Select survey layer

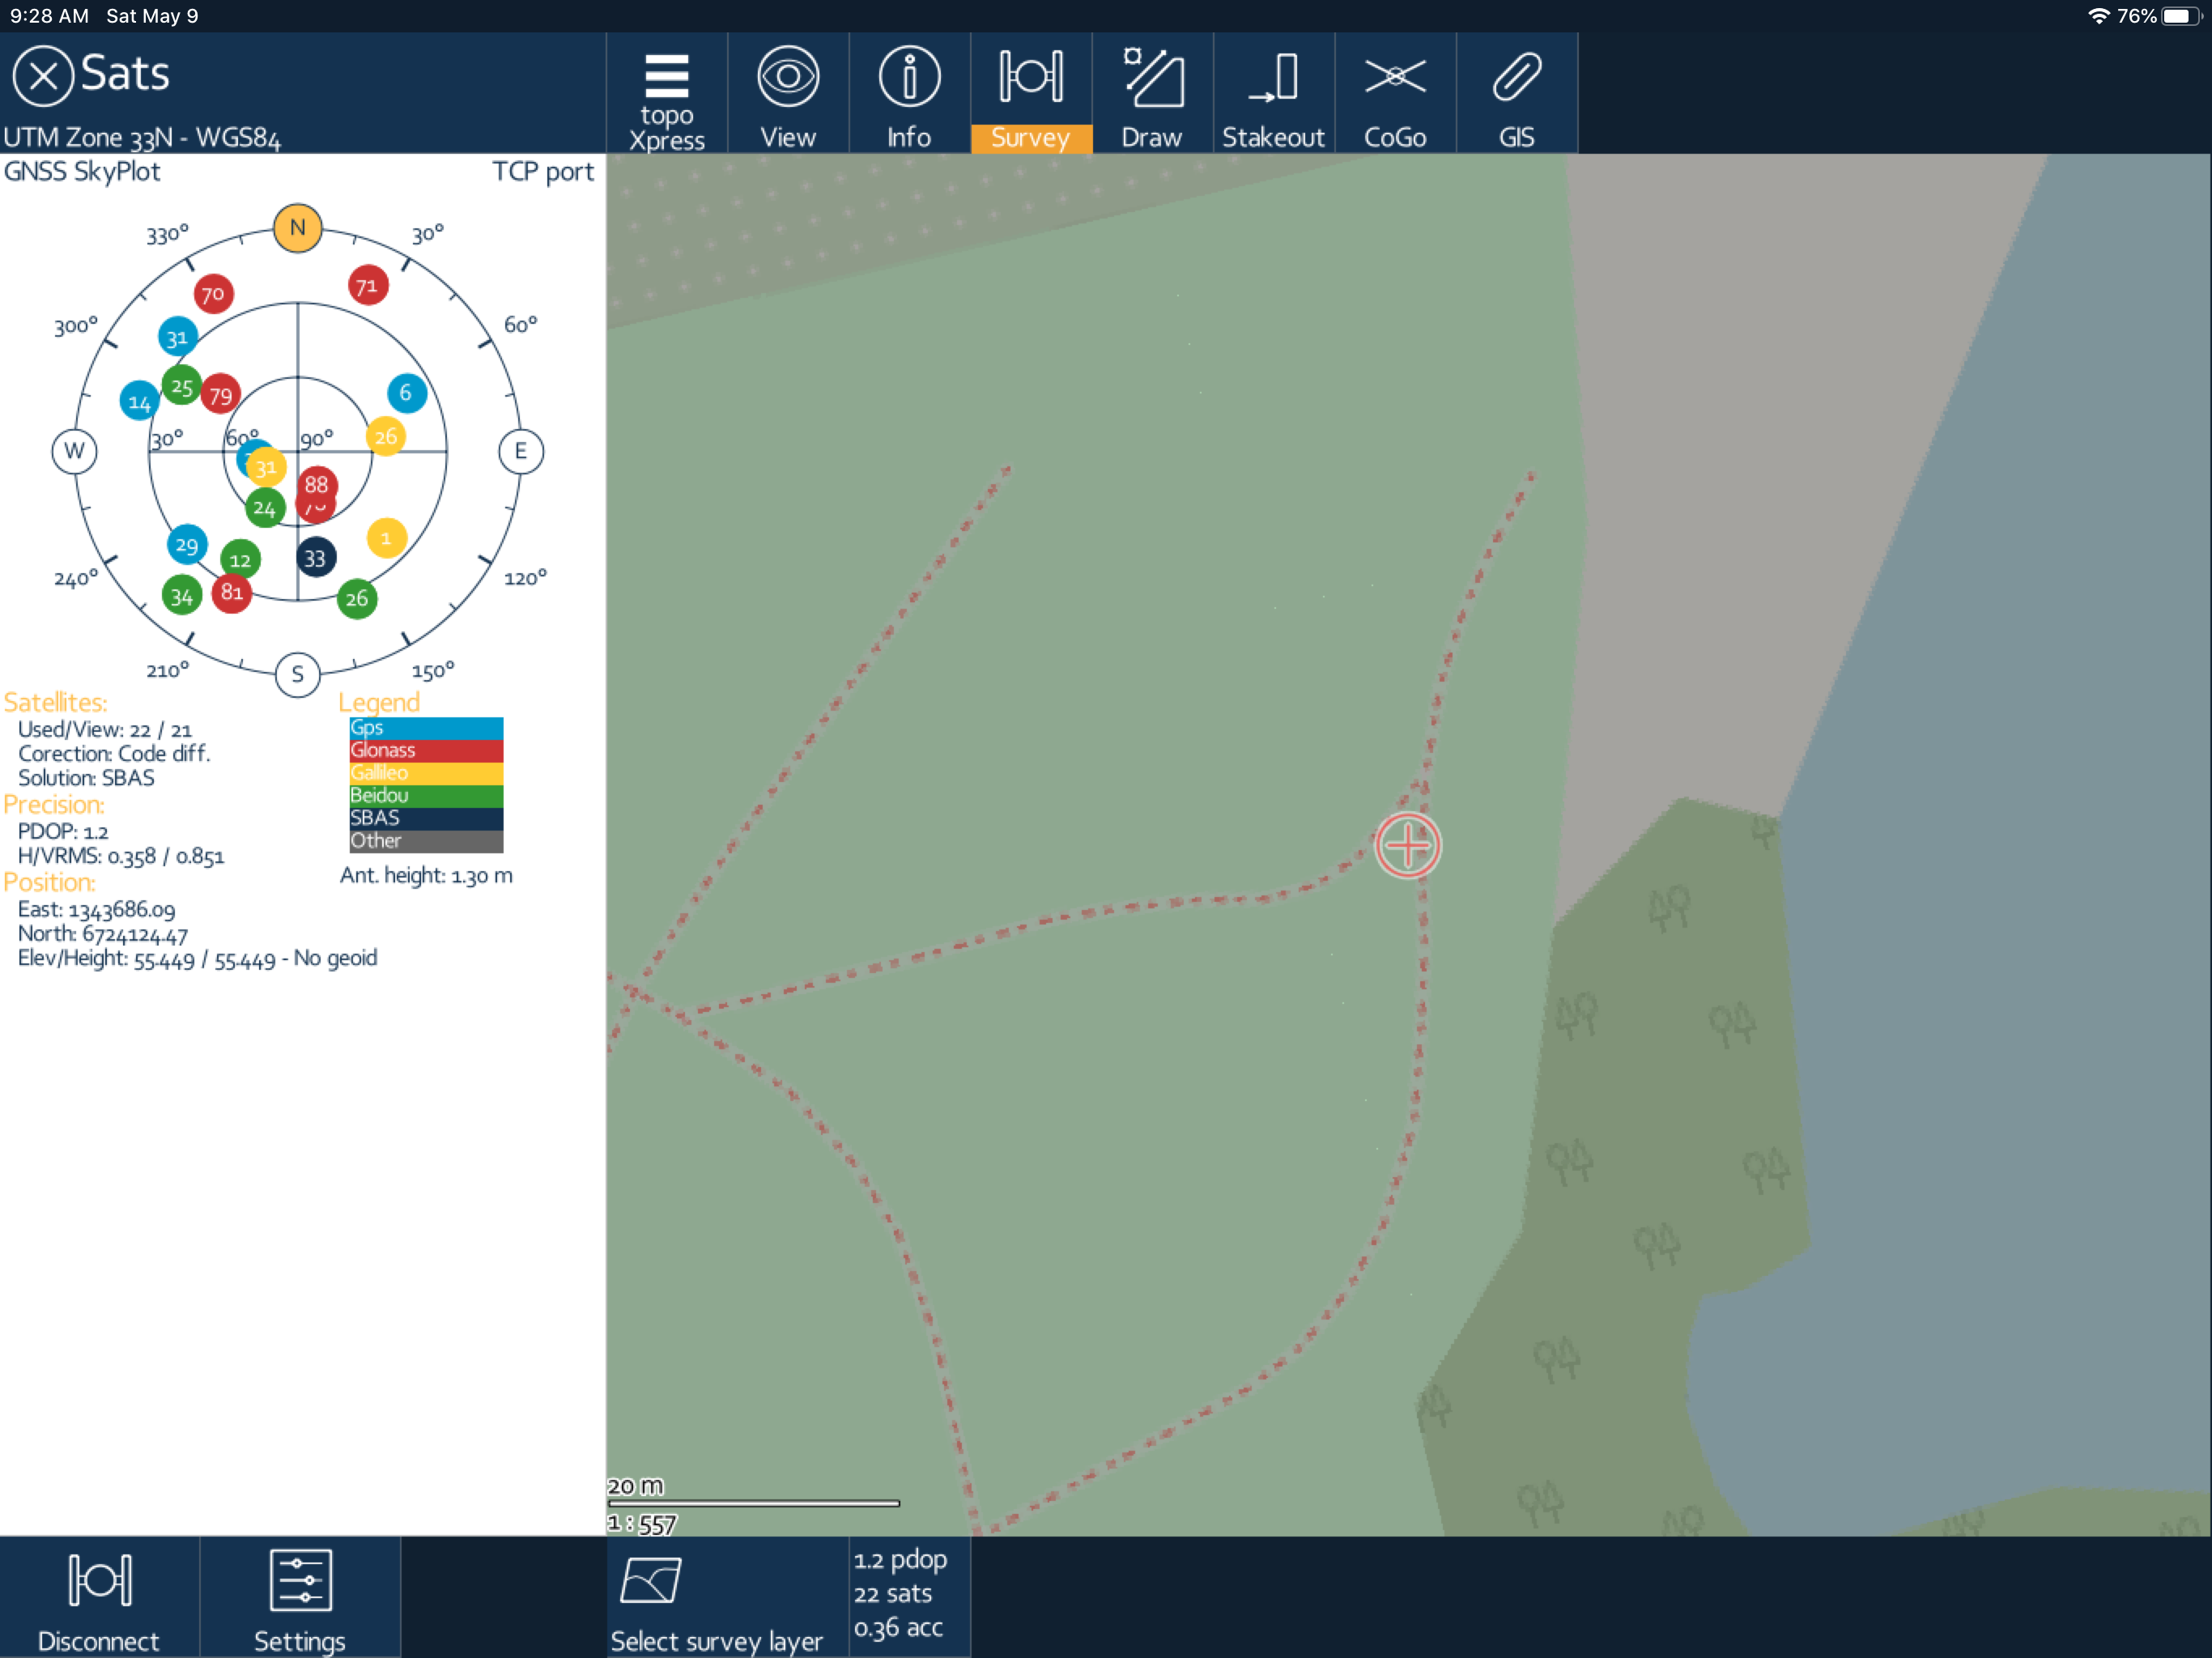(716, 1597)
